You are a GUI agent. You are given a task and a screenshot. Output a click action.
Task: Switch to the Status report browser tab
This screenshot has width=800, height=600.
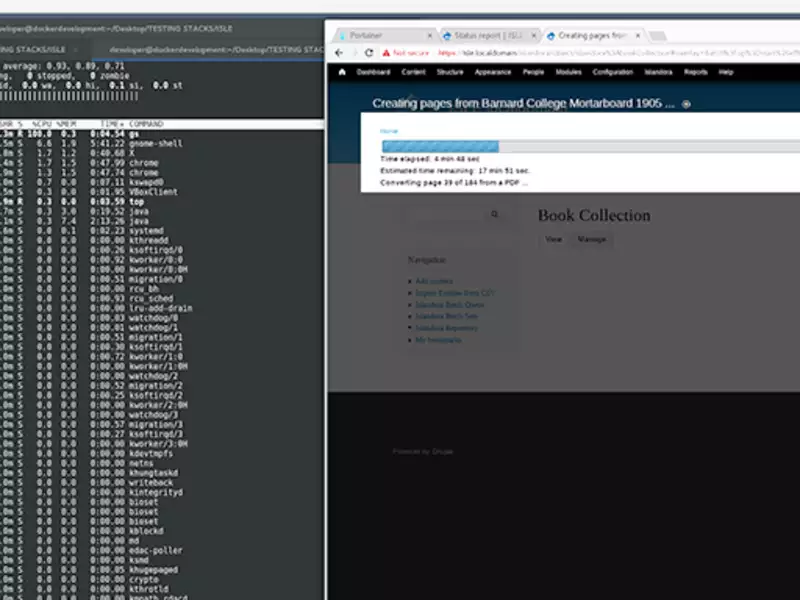pyautogui.click(x=489, y=35)
